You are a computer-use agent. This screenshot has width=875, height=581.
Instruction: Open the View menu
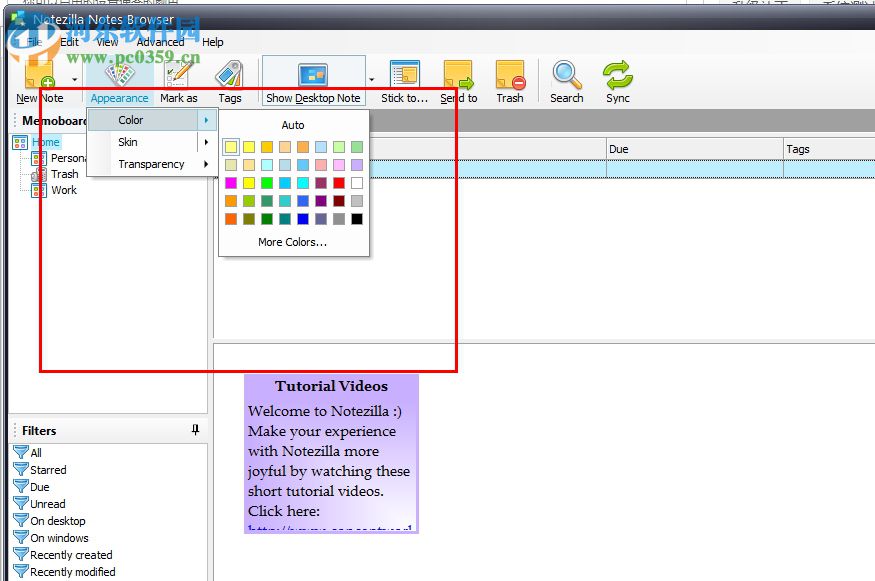tap(107, 42)
